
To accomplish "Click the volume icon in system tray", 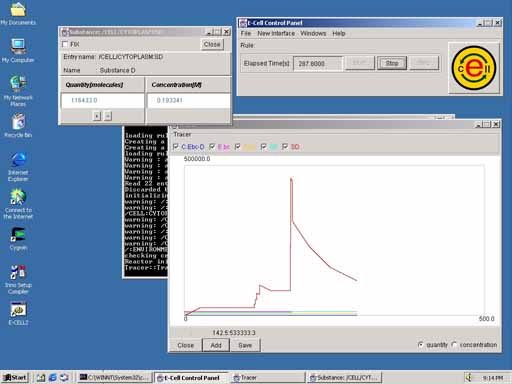I will point(469,377).
